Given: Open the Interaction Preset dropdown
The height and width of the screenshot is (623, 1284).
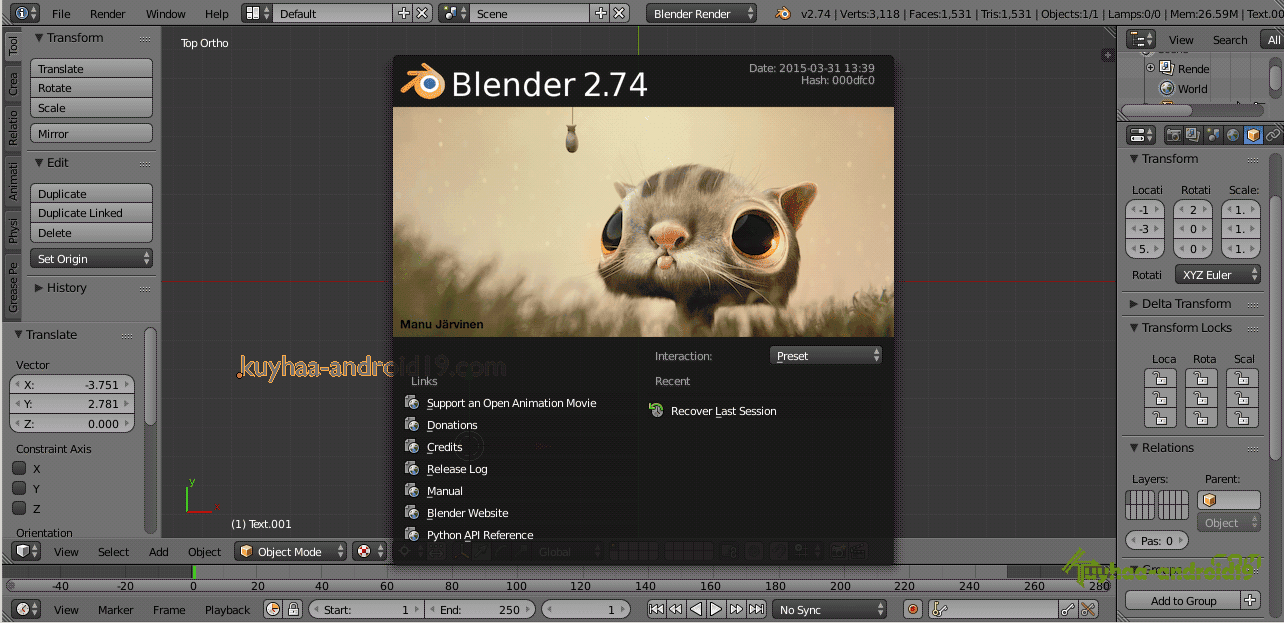Looking at the screenshot, I should tap(826, 355).
